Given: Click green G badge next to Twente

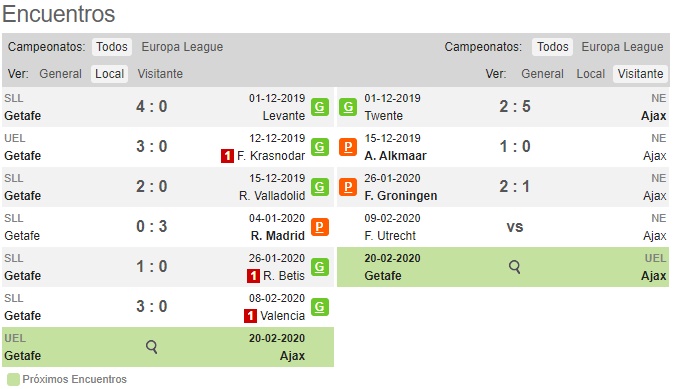Looking at the screenshot, I should [x=348, y=107].
